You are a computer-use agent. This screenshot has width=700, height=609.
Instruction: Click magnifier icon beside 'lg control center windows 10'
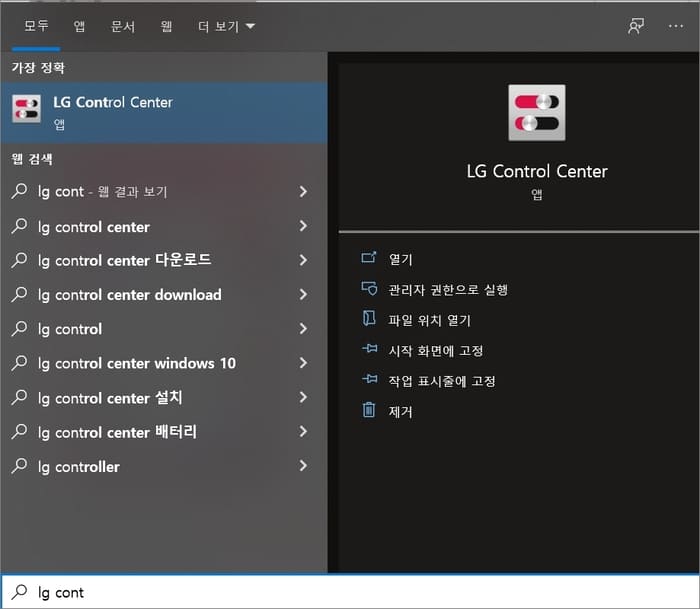tap(19, 363)
